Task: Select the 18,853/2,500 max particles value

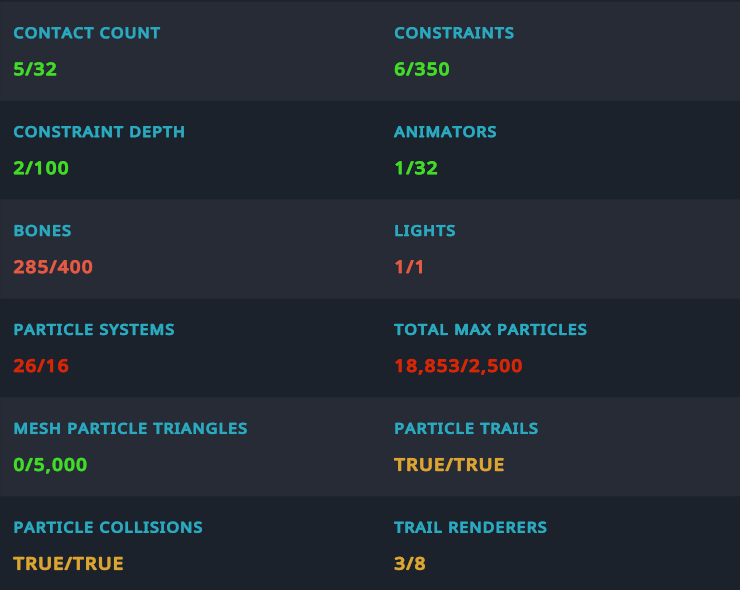Action: tap(458, 366)
